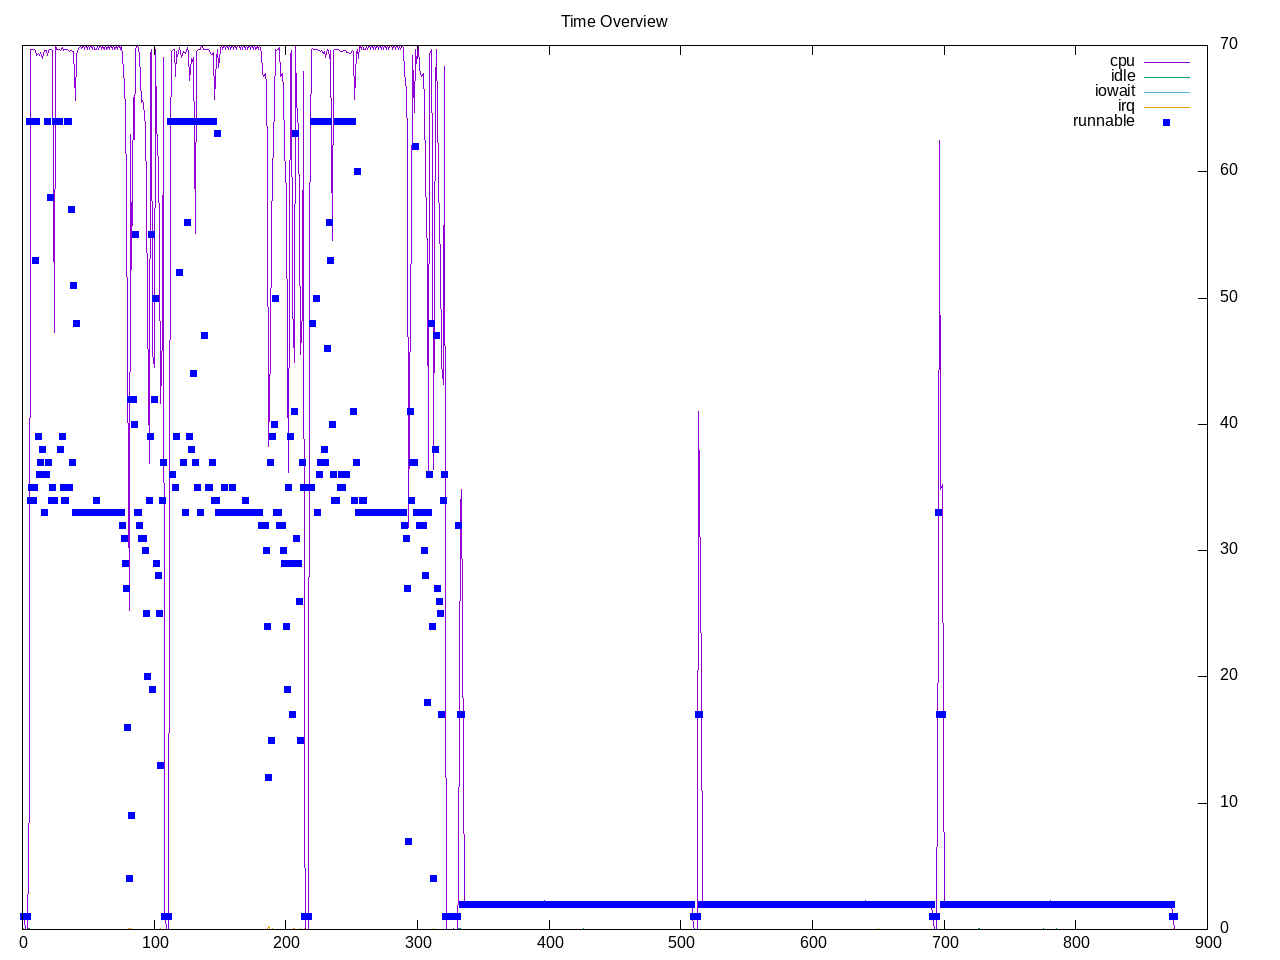Click the peak of the cpu spike near x=510

coord(698,412)
